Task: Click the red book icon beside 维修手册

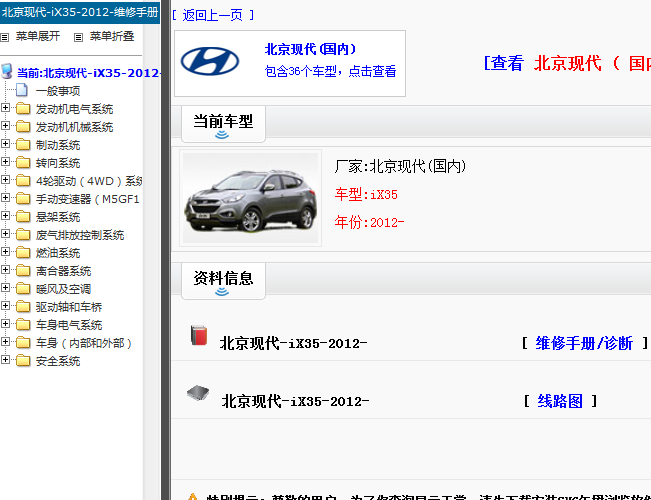Action: pos(199,336)
